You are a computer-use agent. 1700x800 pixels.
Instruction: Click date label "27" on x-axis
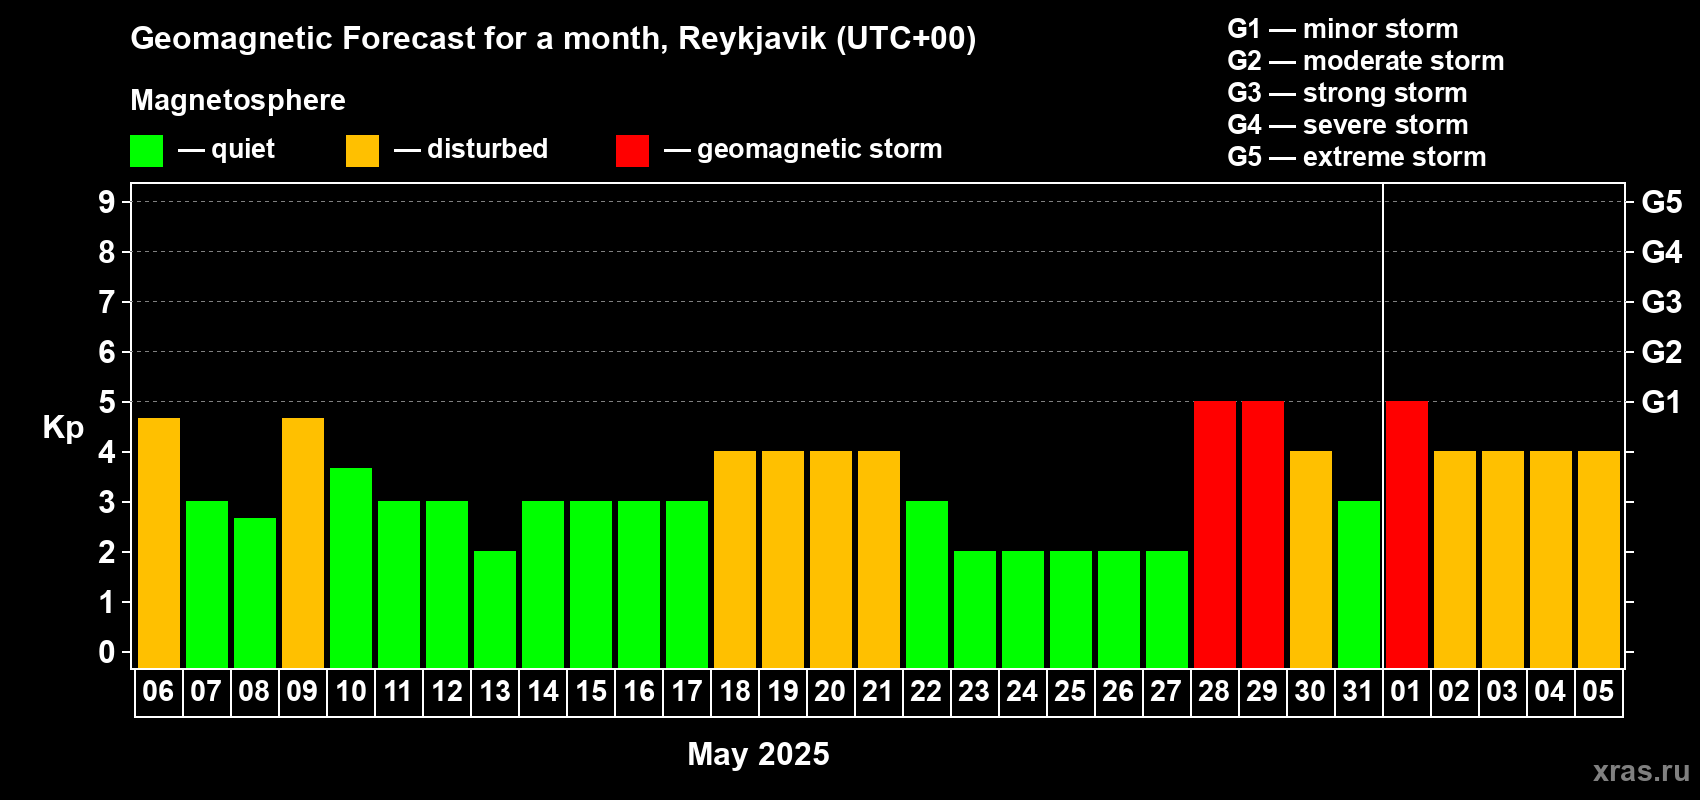pos(1166,691)
